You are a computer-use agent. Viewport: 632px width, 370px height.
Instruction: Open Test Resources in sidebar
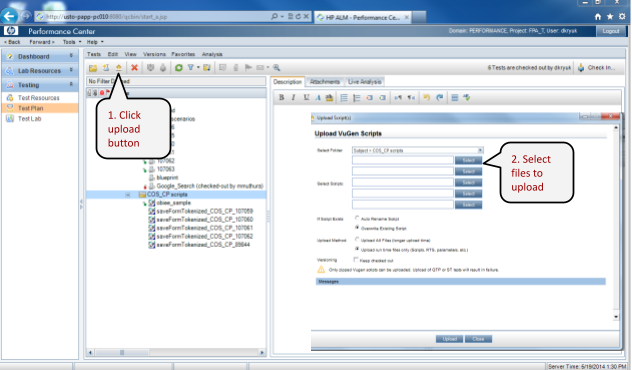(38, 98)
